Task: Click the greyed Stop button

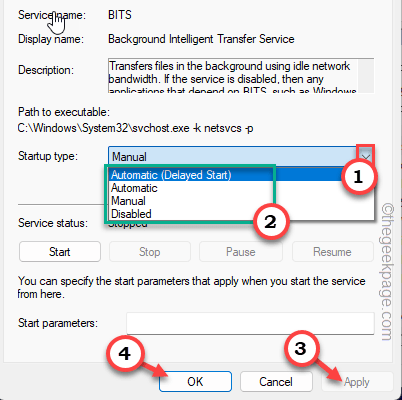Action: (150, 252)
